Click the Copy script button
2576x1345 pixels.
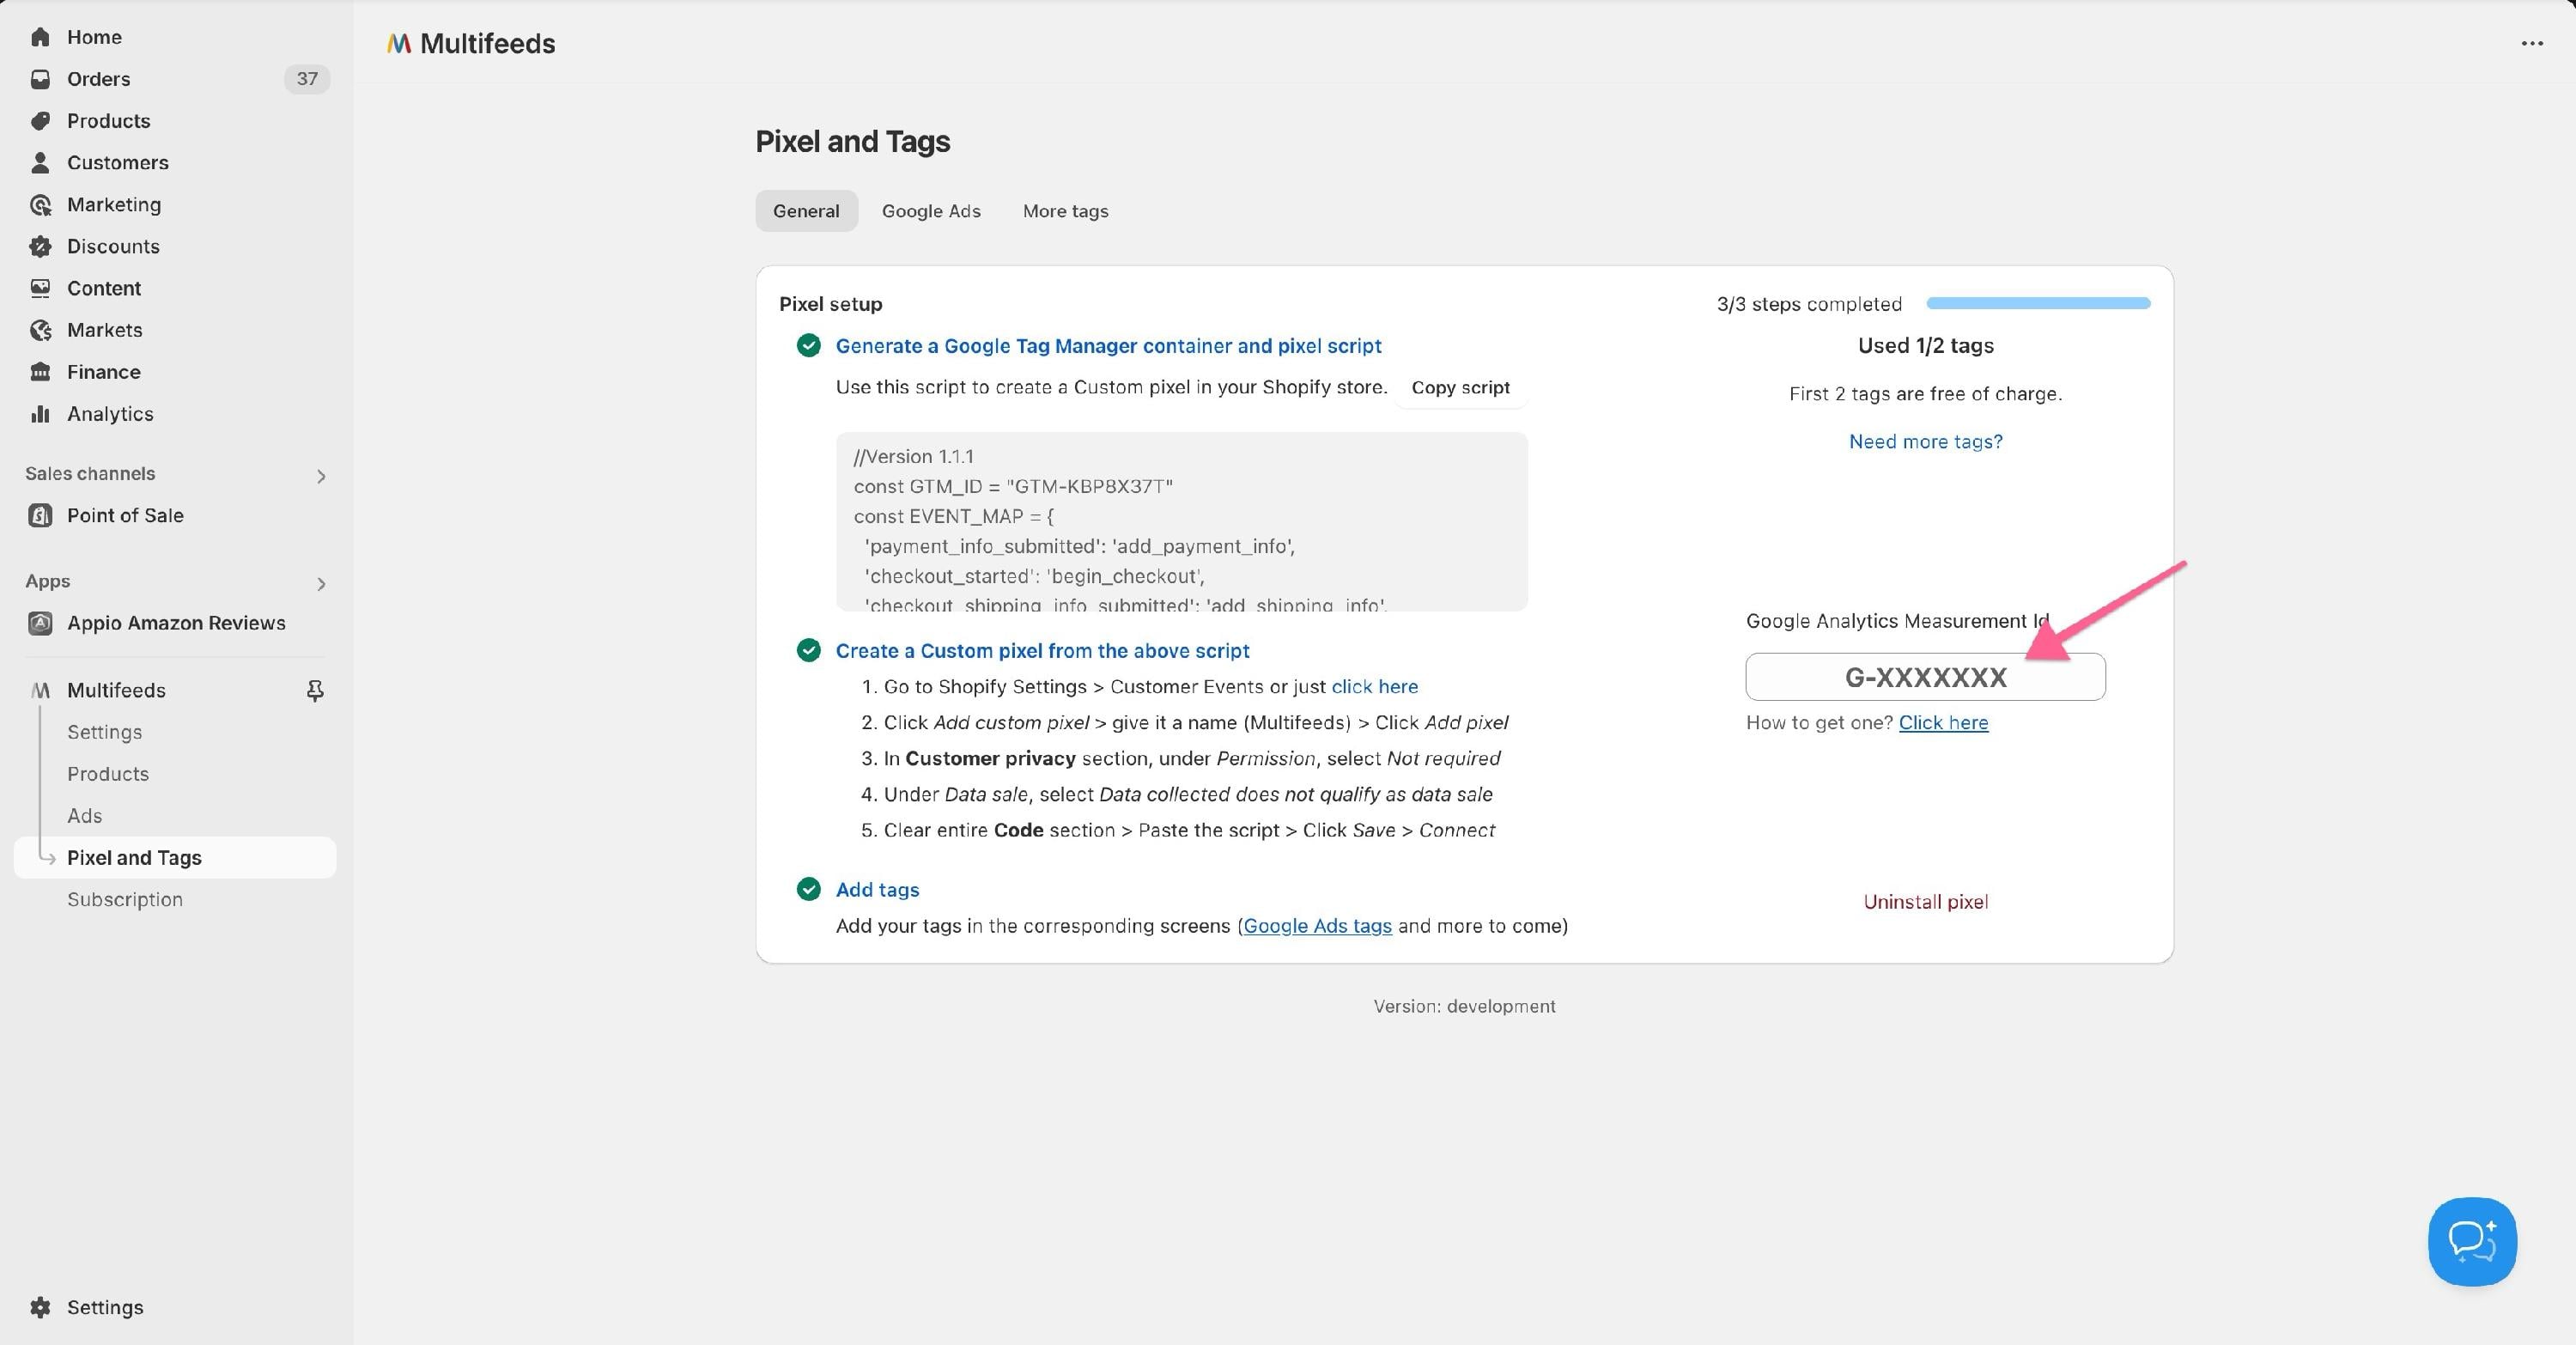click(x=1460, y=387)
